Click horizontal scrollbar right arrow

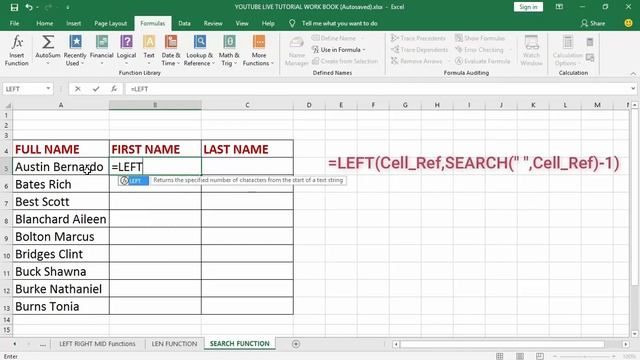pyautogui.click(x=626, y=344)
